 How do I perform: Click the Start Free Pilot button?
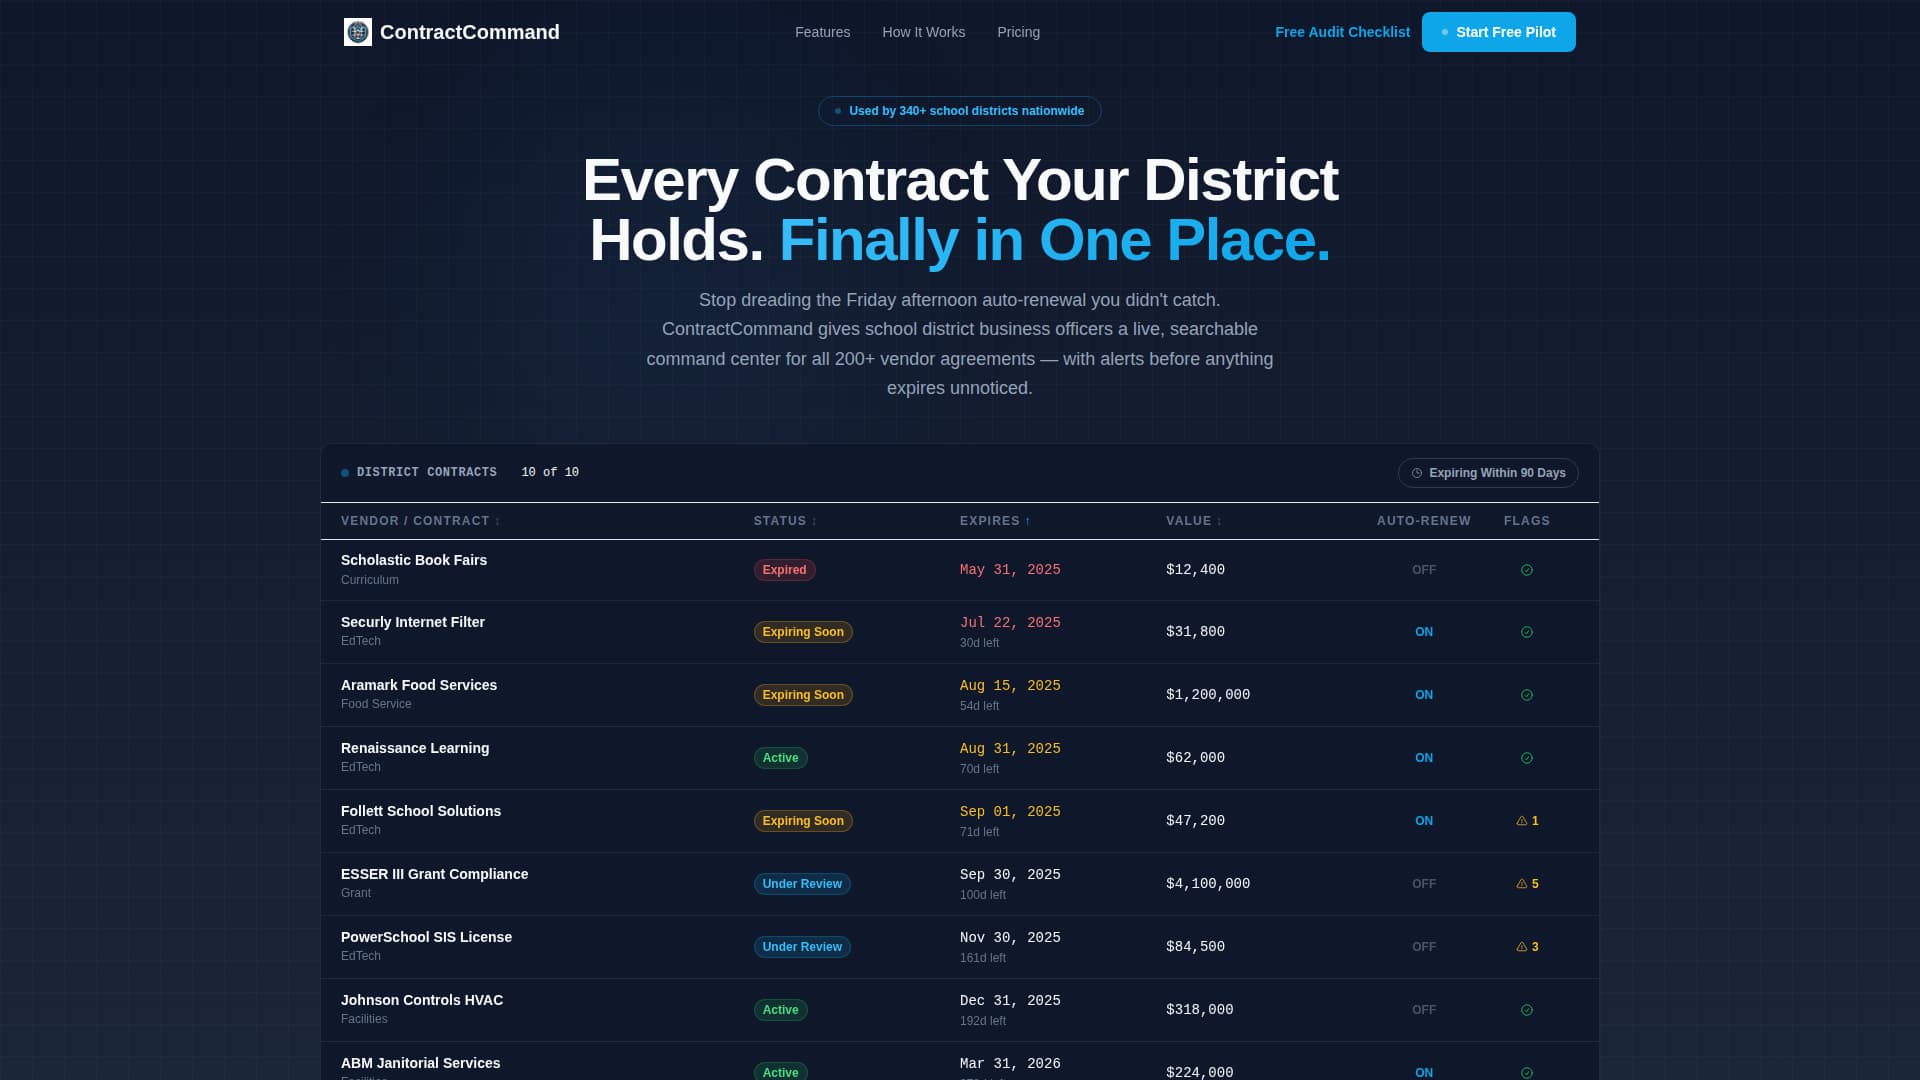[1498, 32]
